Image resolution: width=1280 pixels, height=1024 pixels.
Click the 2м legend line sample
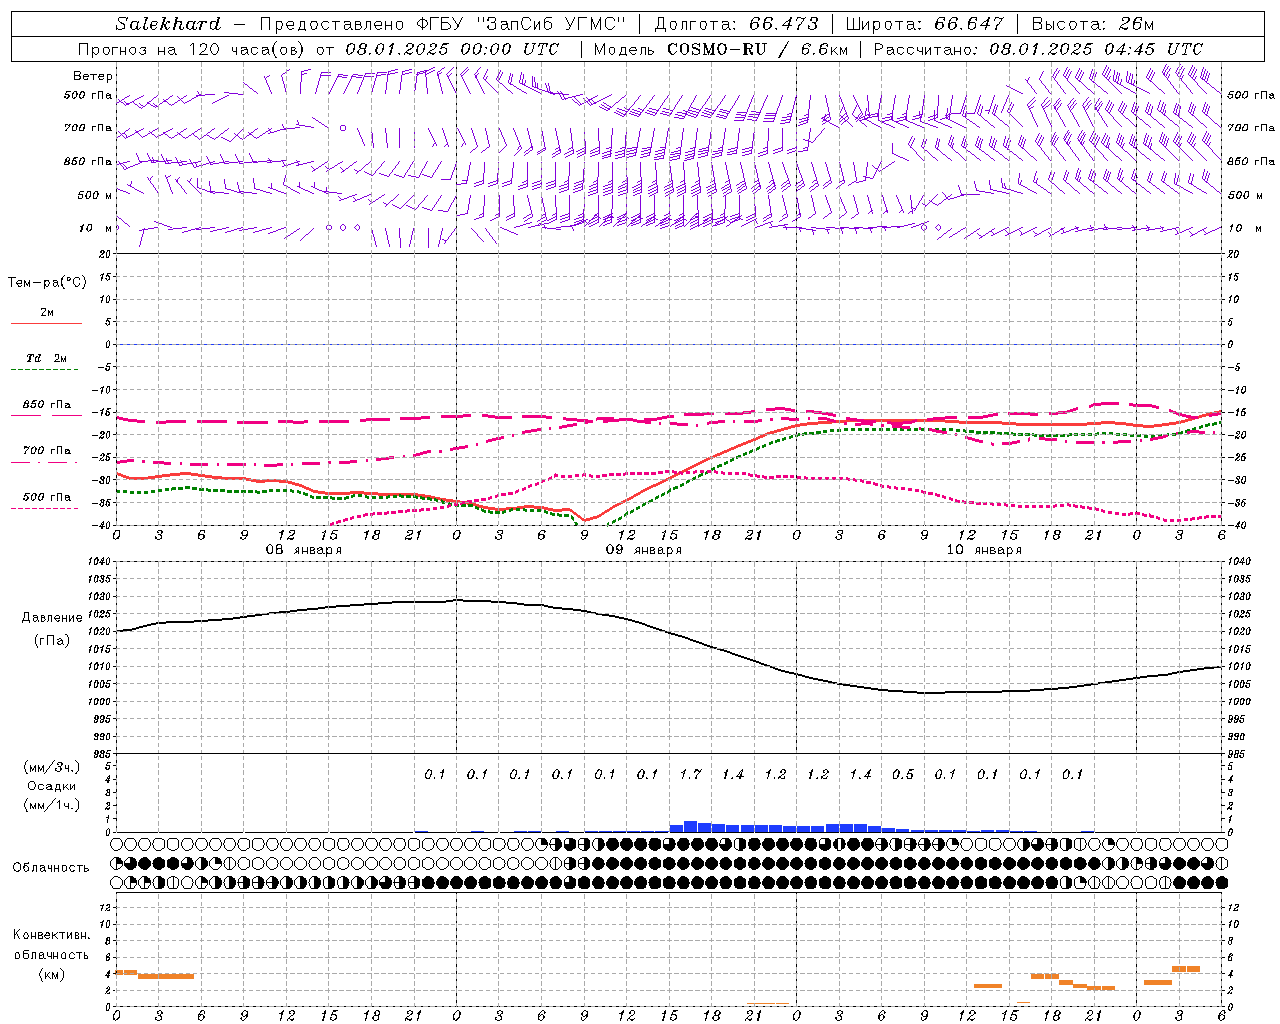[x=46, y=324]
